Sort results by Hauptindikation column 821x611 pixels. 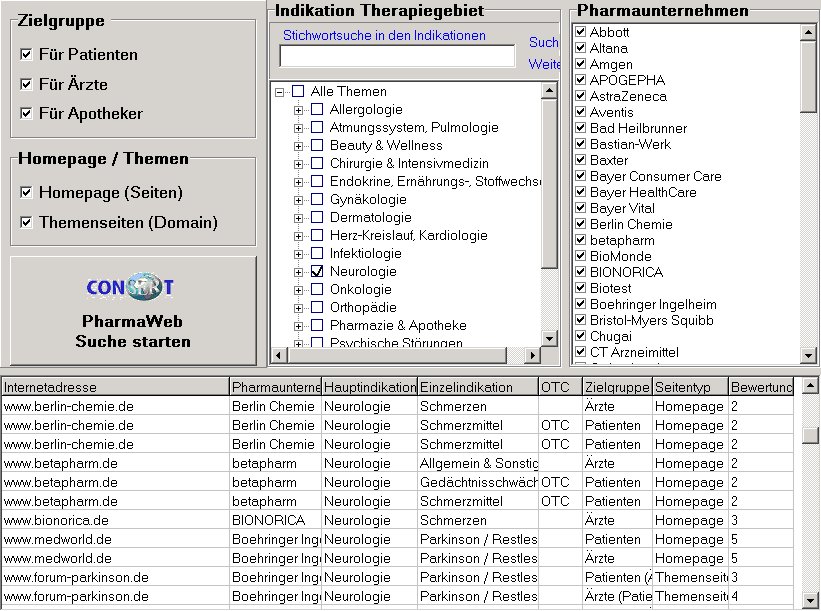370,387
